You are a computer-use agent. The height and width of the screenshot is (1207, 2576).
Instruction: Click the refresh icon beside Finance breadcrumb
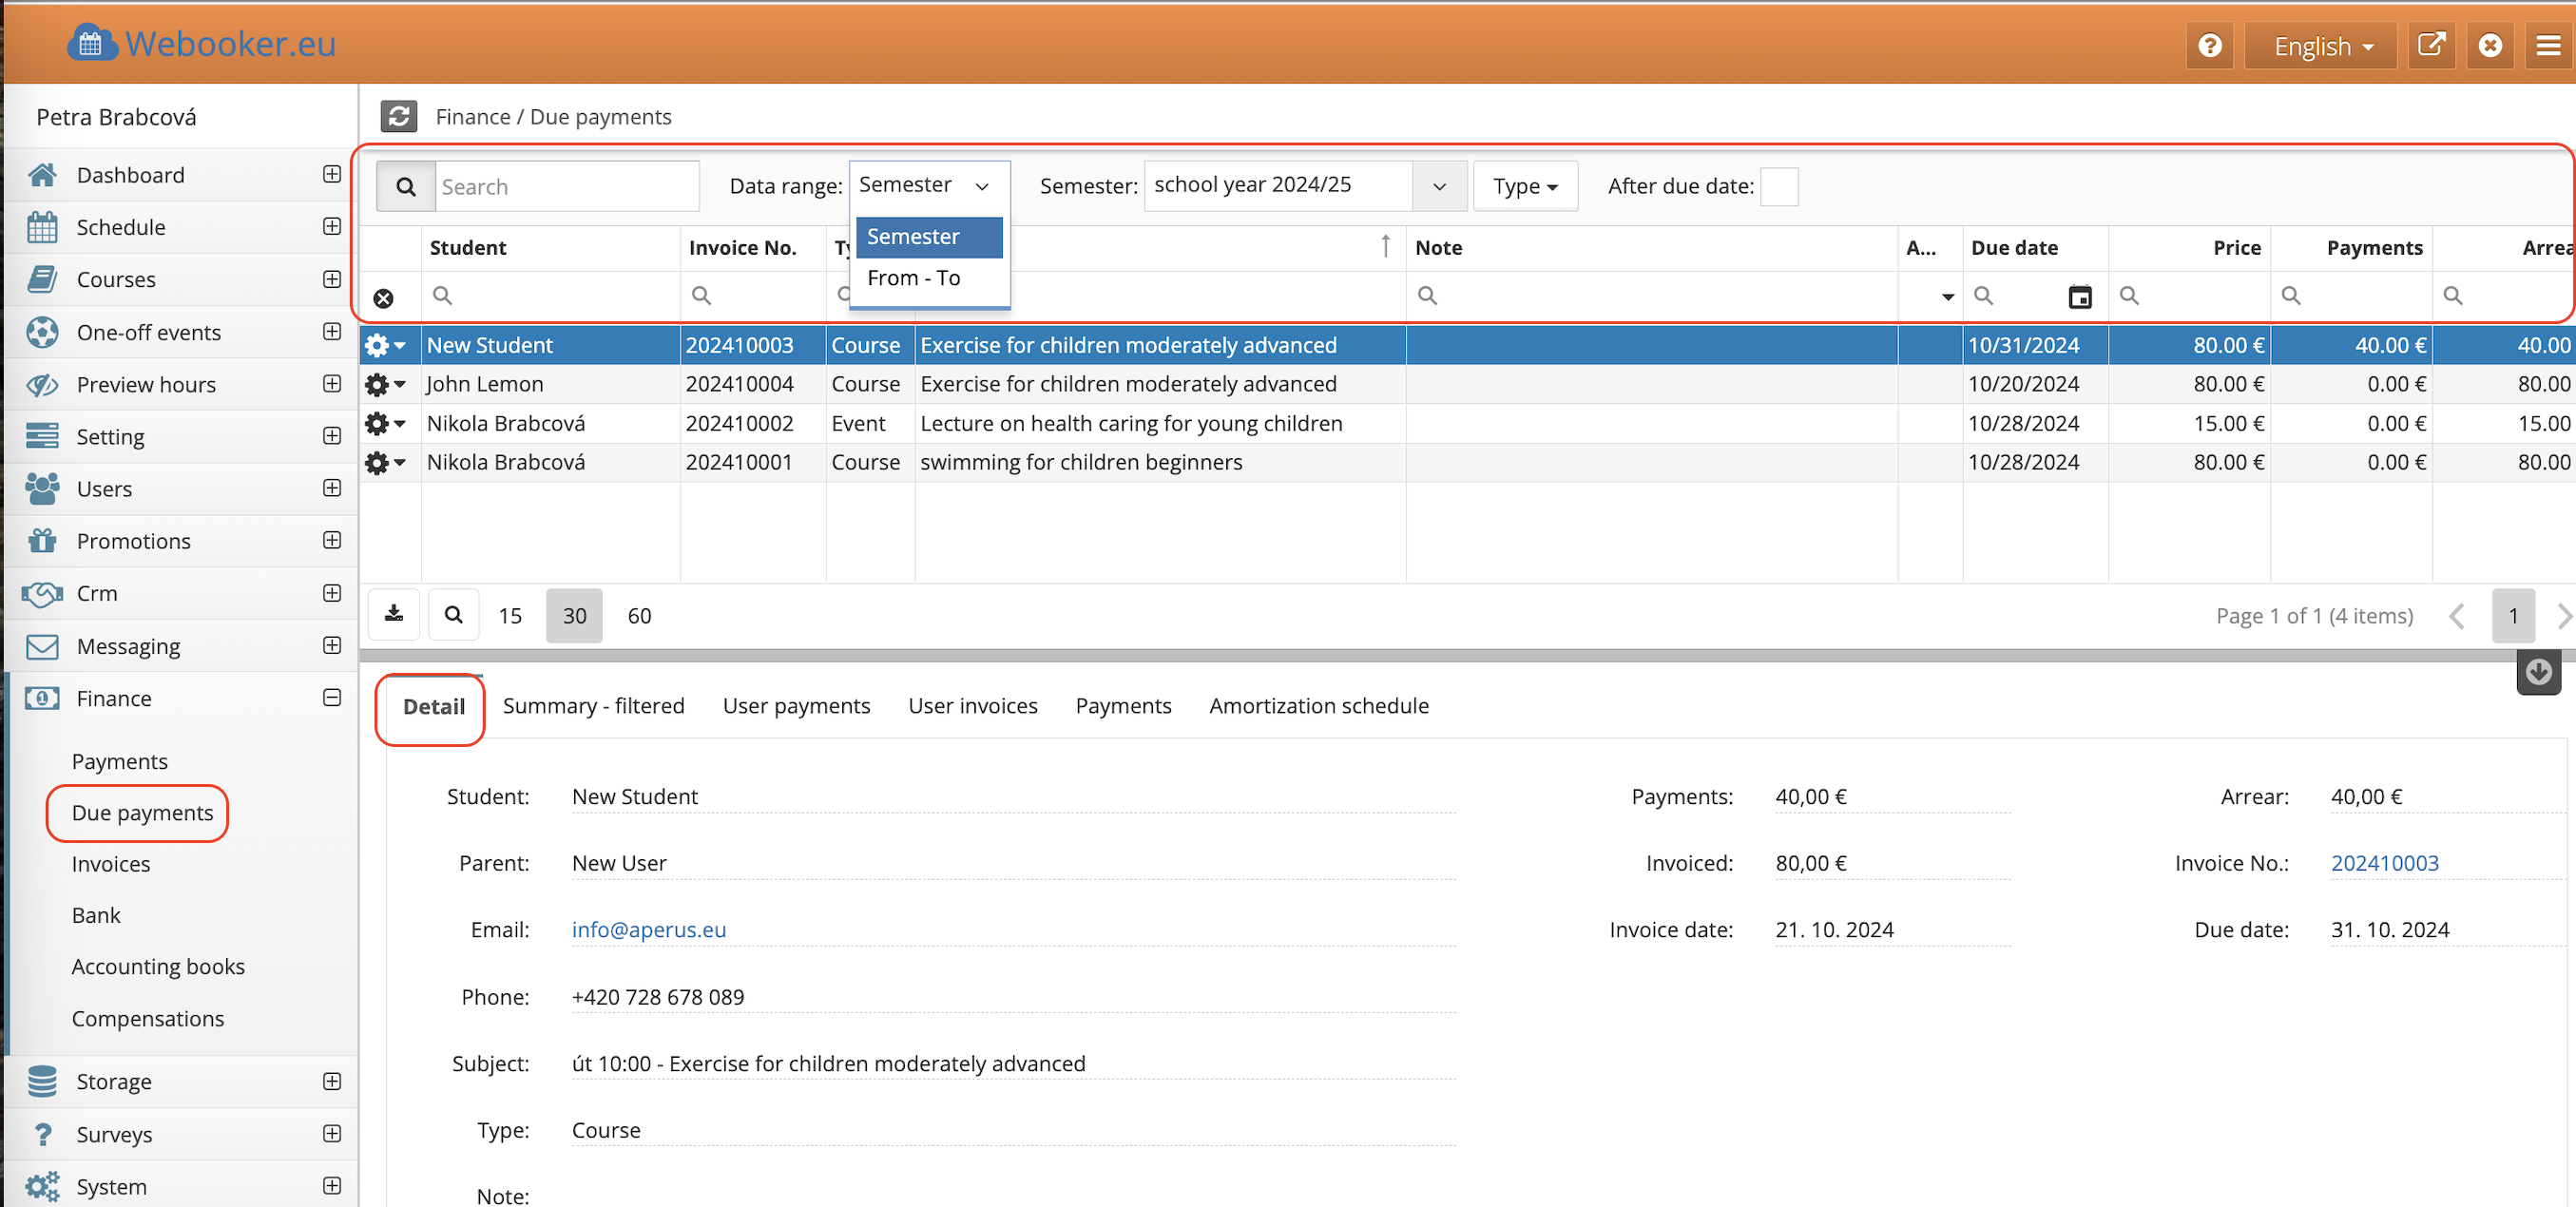[x=398, y=117]
